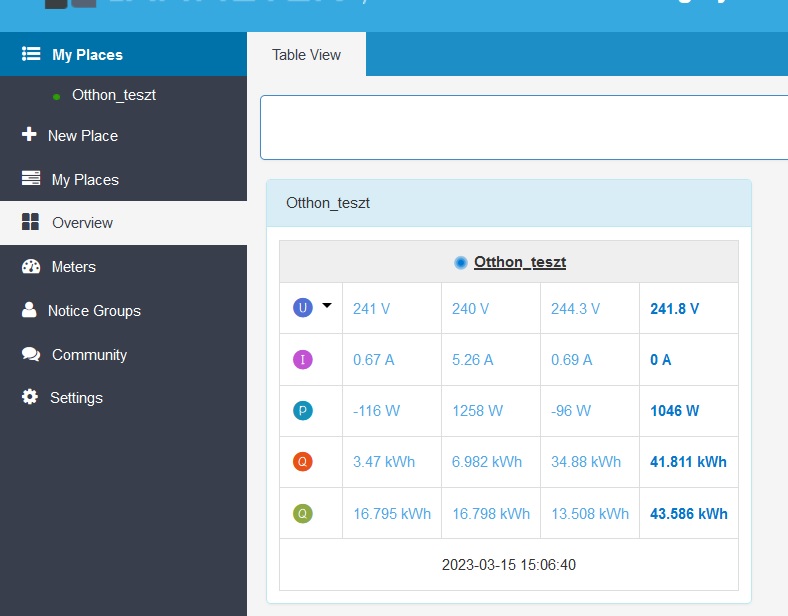Click the Meters gauge icon
The height and width of the screenshot is (616, 788).
[x=30, y=267]
